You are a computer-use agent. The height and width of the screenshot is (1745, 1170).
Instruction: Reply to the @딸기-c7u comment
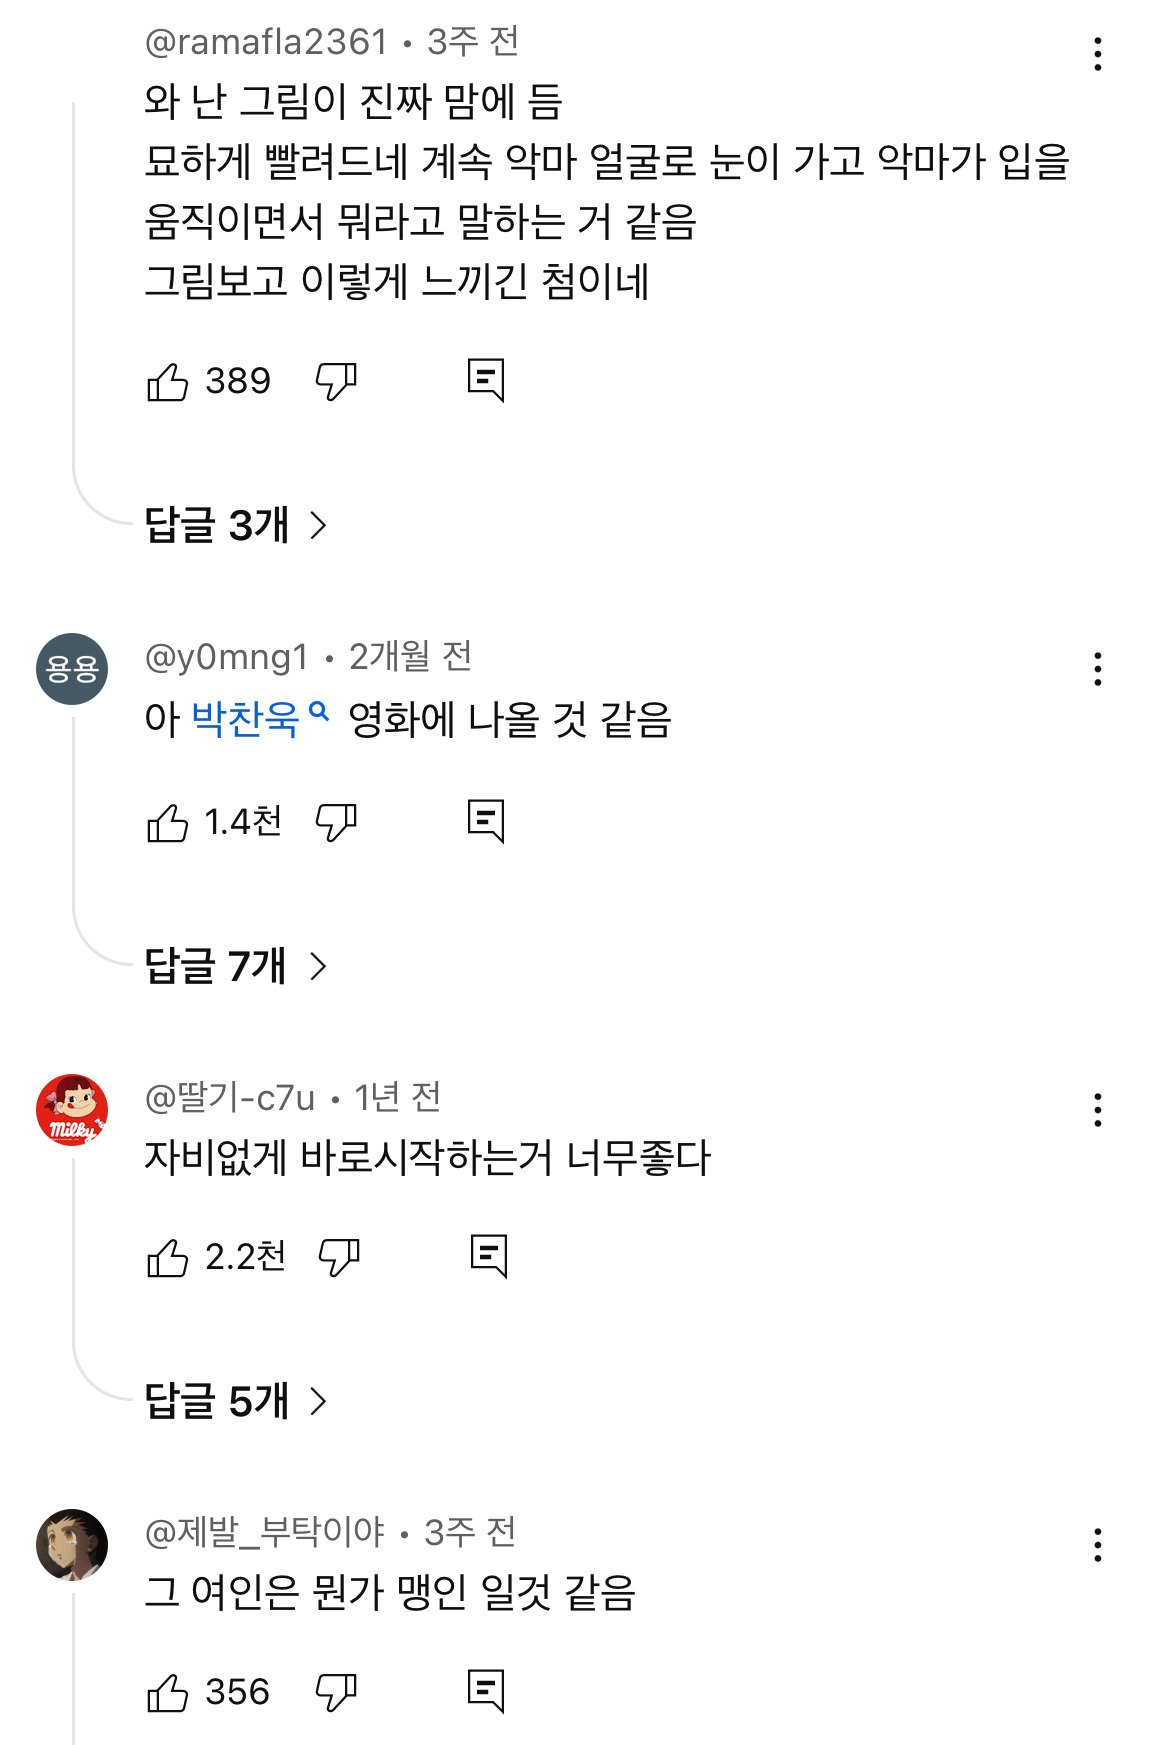click(x=489, y=1257)
